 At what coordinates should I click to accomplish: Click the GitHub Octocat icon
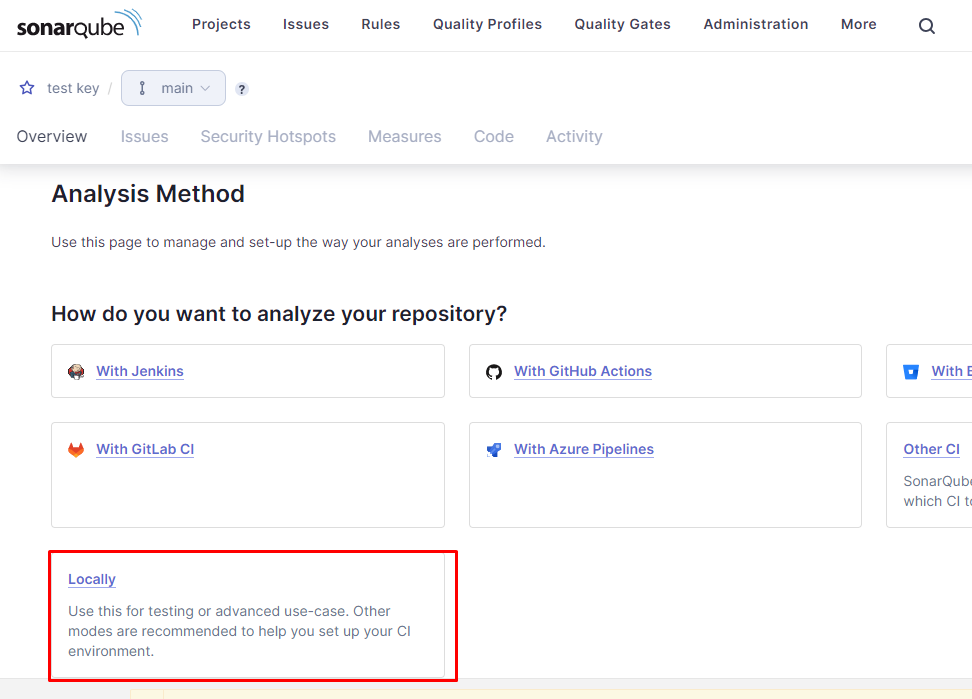click(x=493, y=372)
